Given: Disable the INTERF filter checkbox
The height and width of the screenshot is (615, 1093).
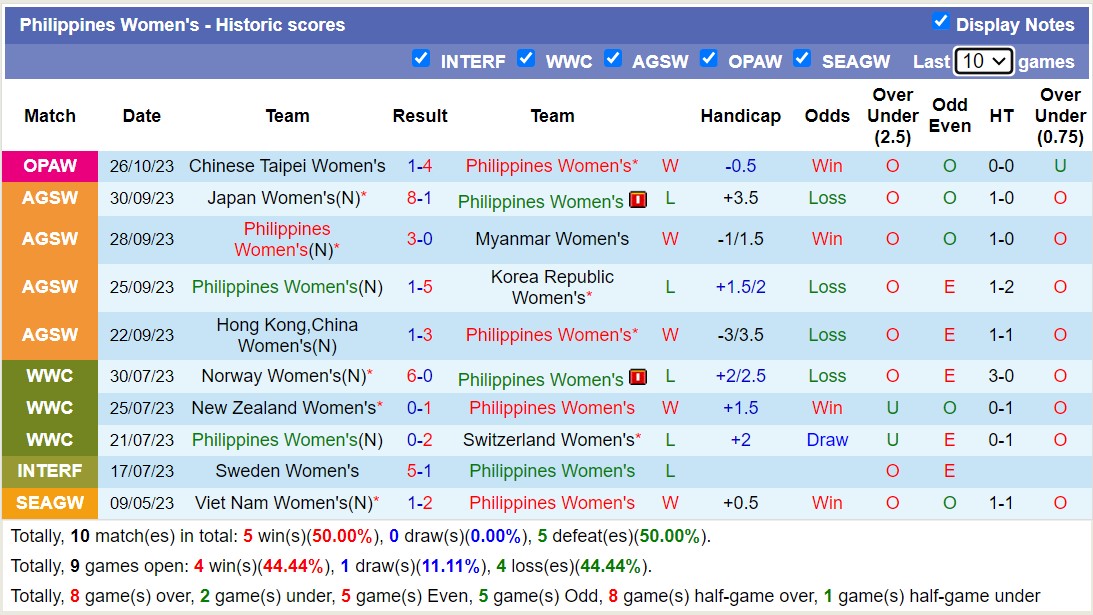Looking at the screenshot, I should [x=421, y=59].
